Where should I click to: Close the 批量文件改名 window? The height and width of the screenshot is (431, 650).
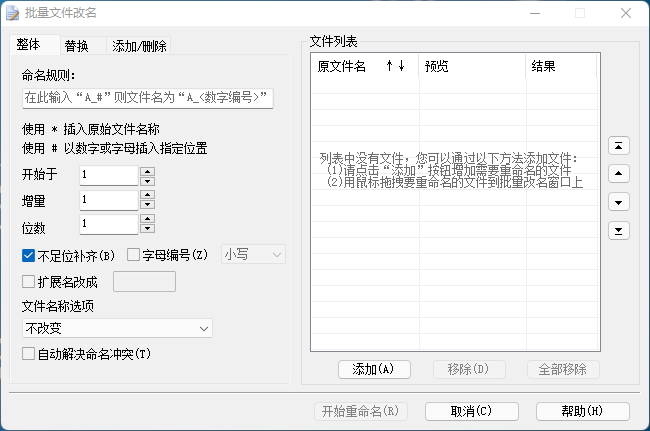[626, 13]
